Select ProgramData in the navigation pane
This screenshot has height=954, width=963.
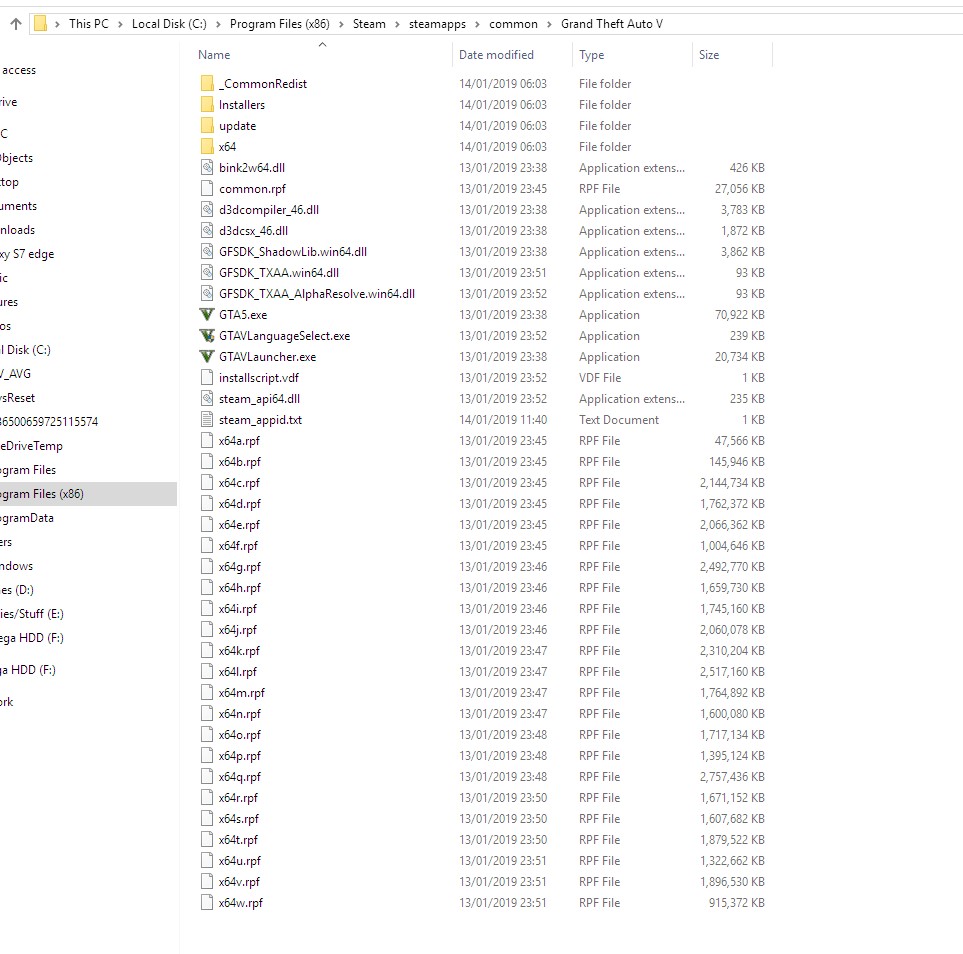tap(27, 518)
